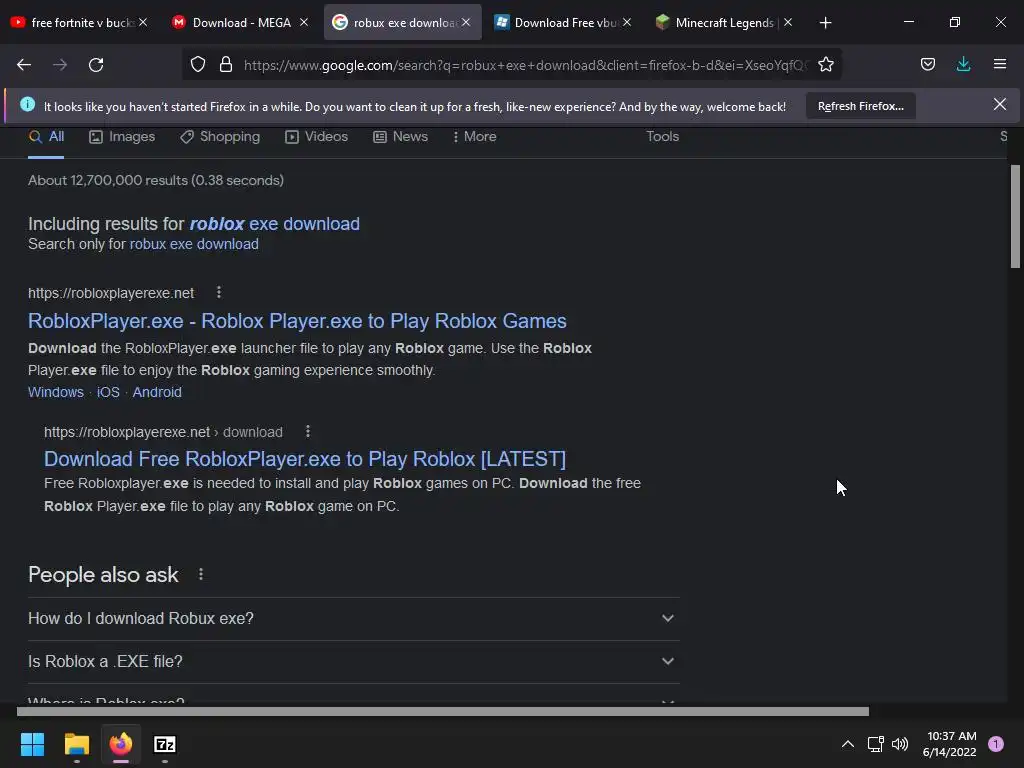Expand 'Is Roblox a .EXE file?'
Viewport: 1024px width, 768px height.
(x=353, y=662)
